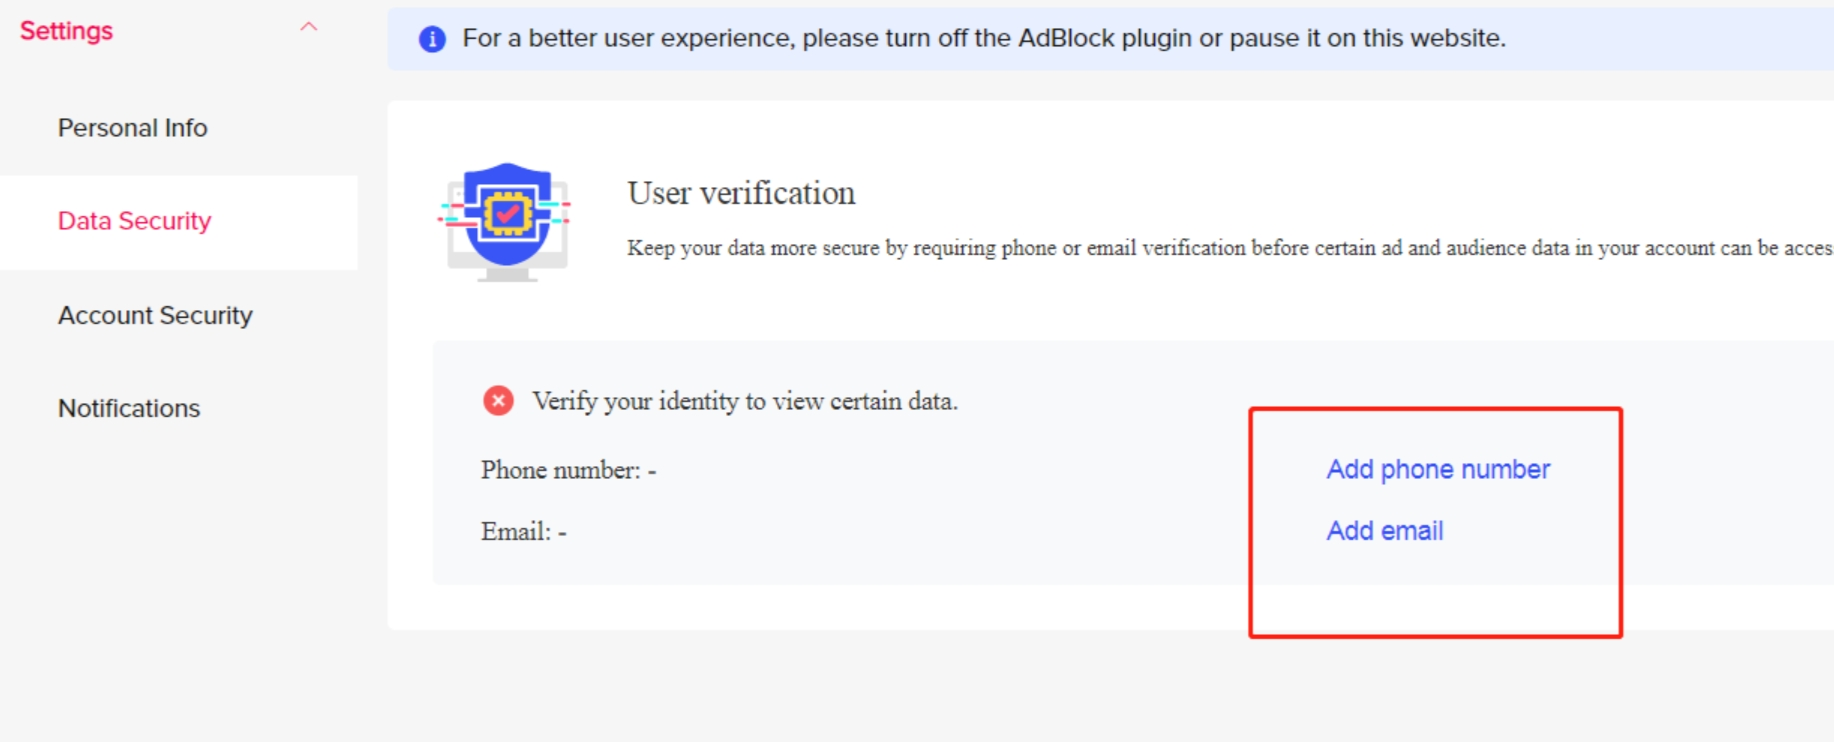The image size is (1834, 742).
Task: Click the Settings header label
Action: point(66,31)
